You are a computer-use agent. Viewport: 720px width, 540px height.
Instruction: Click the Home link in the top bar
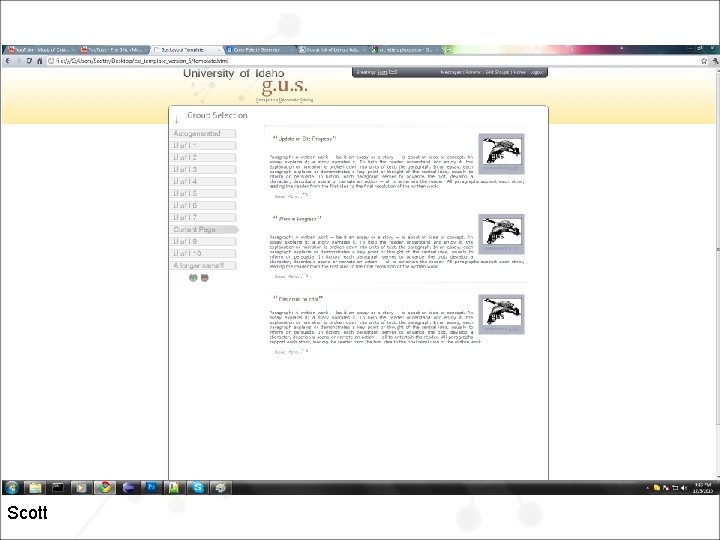519,72
